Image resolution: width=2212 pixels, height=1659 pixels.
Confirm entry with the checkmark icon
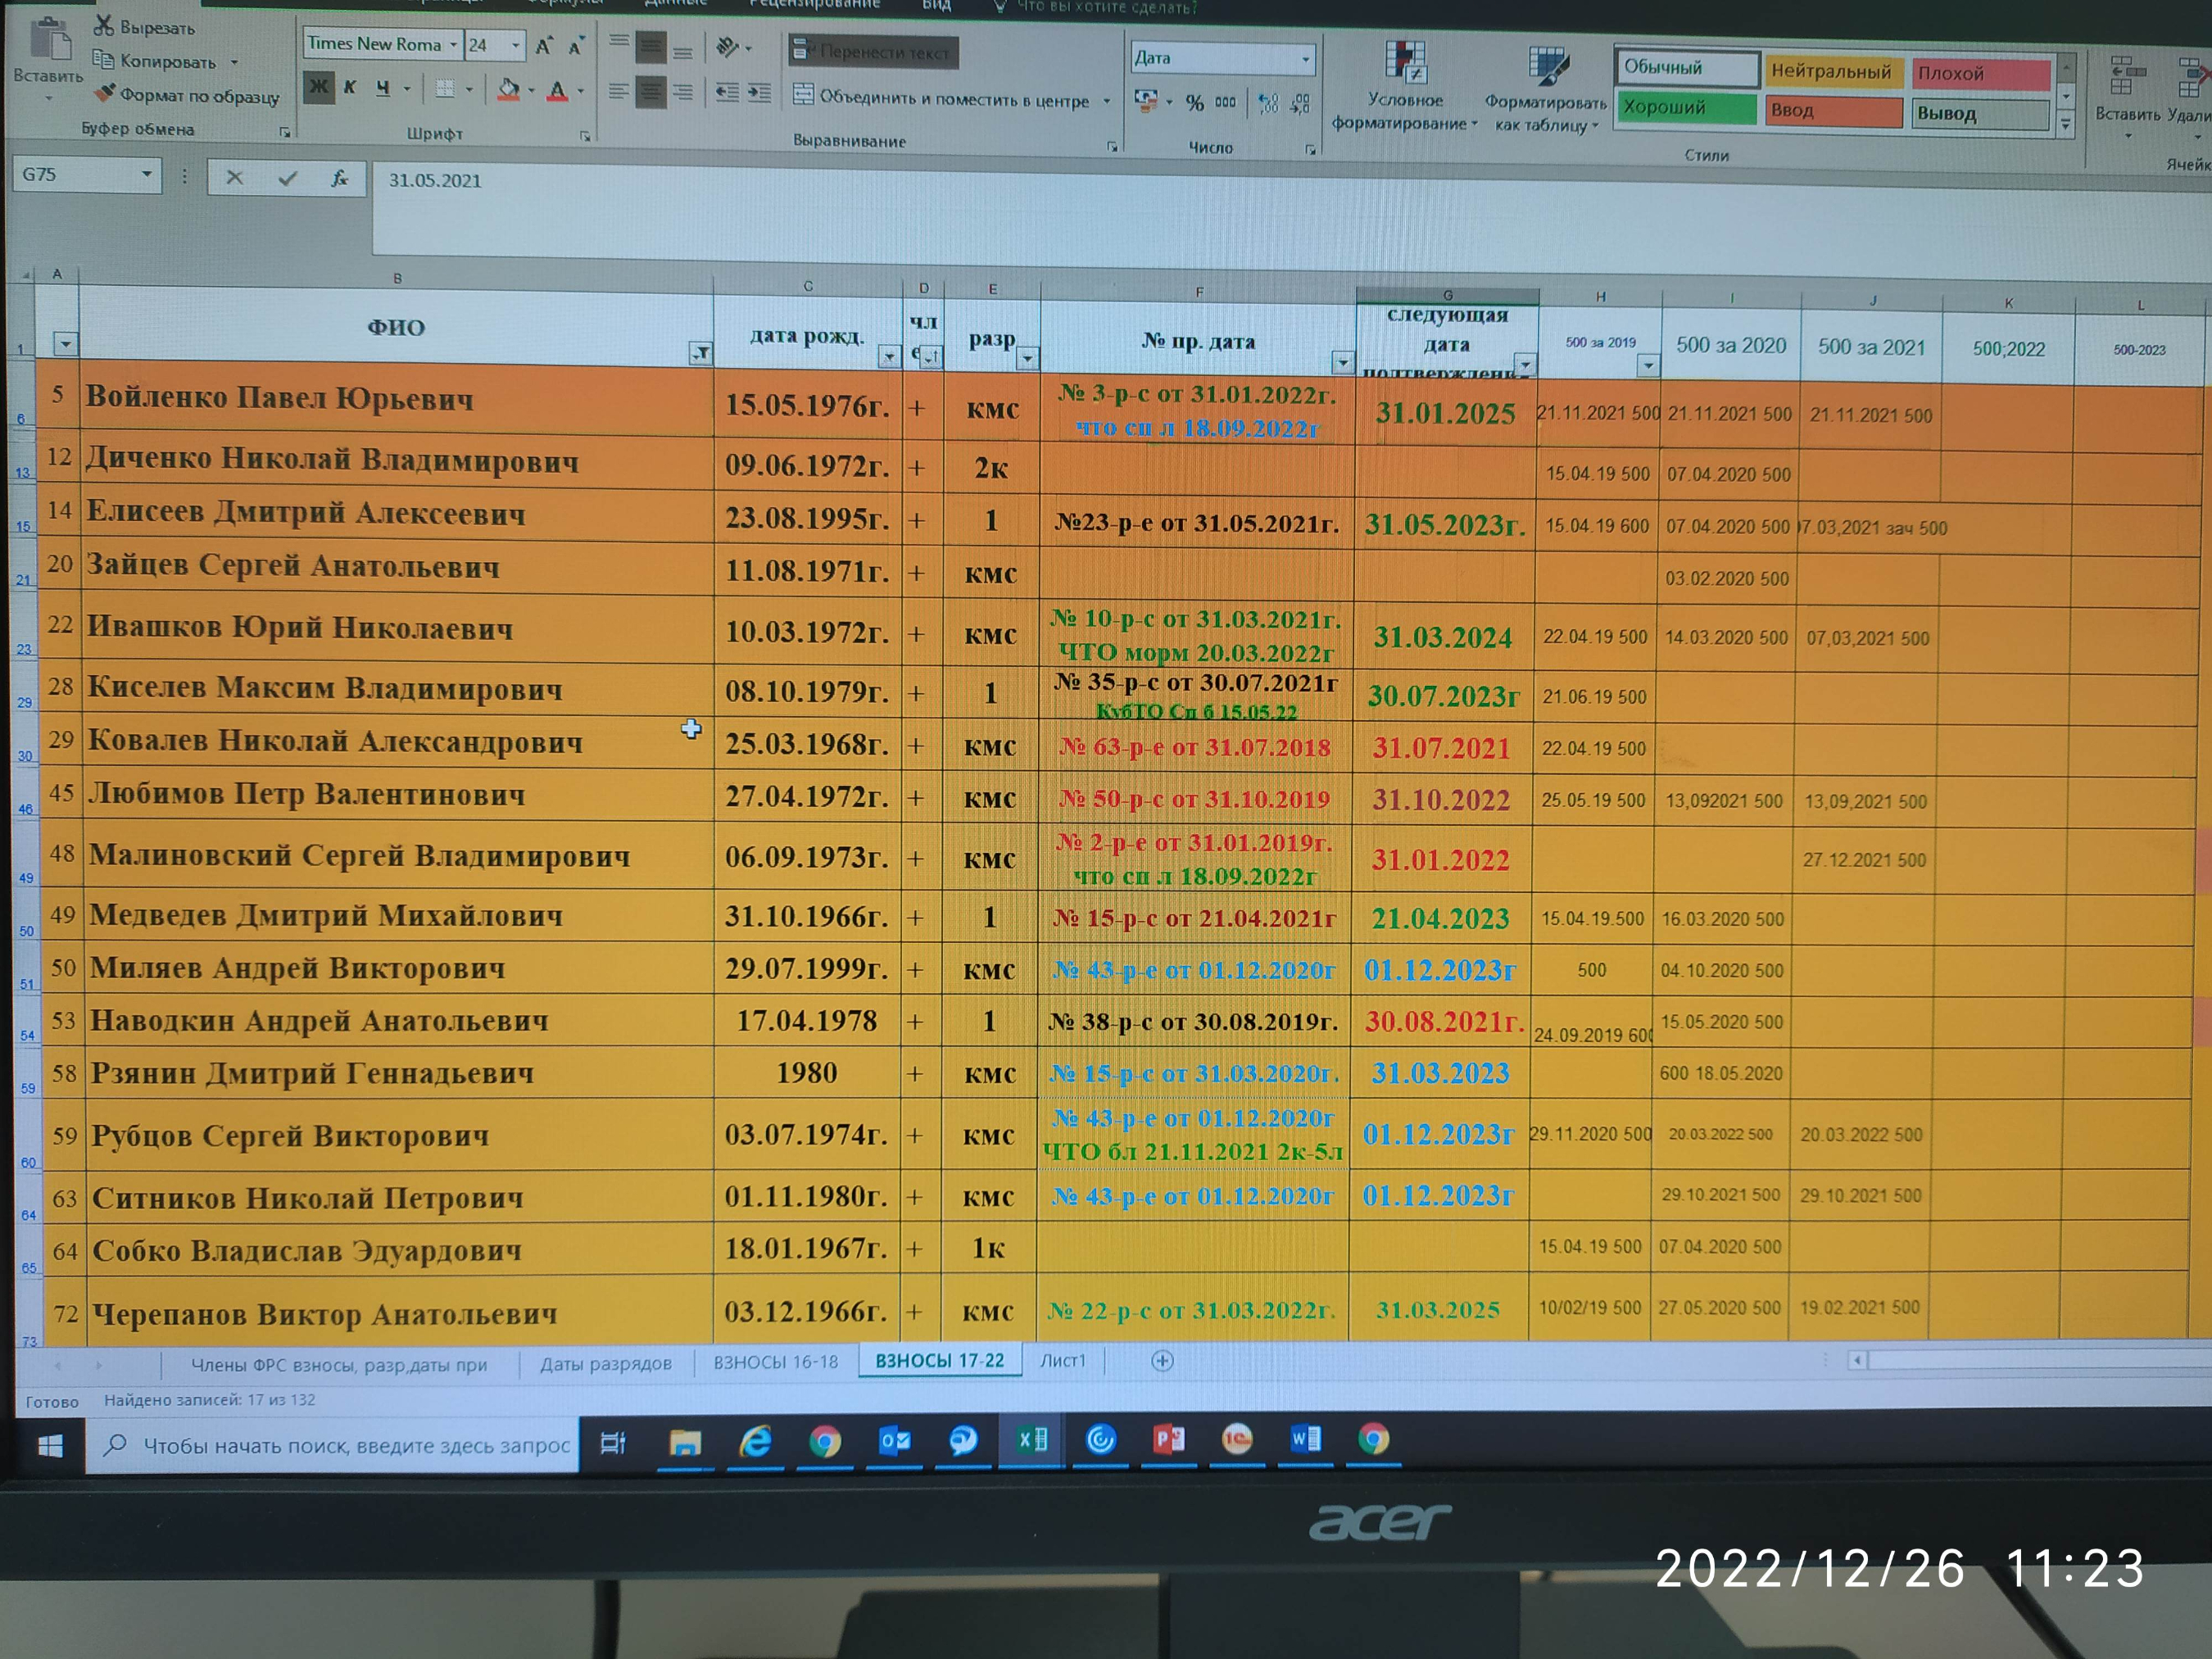288,178
